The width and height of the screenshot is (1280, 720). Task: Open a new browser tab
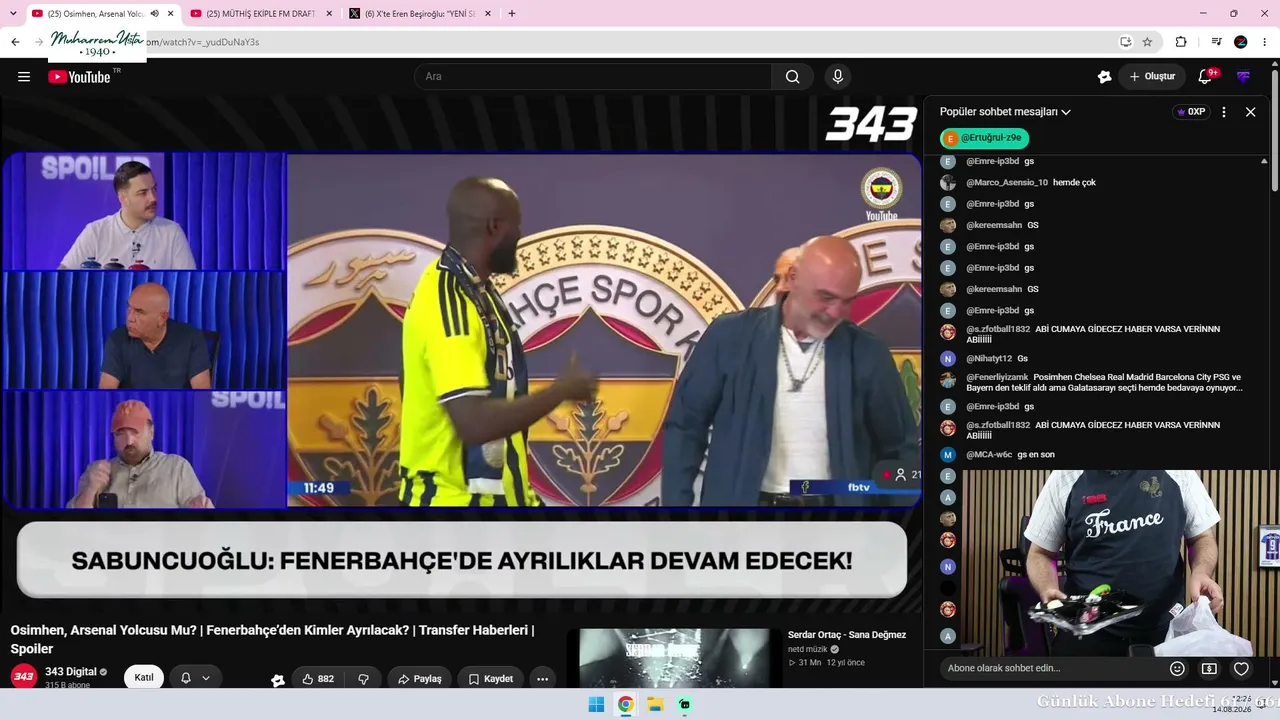pyautogui.click(x=512, y=14)
